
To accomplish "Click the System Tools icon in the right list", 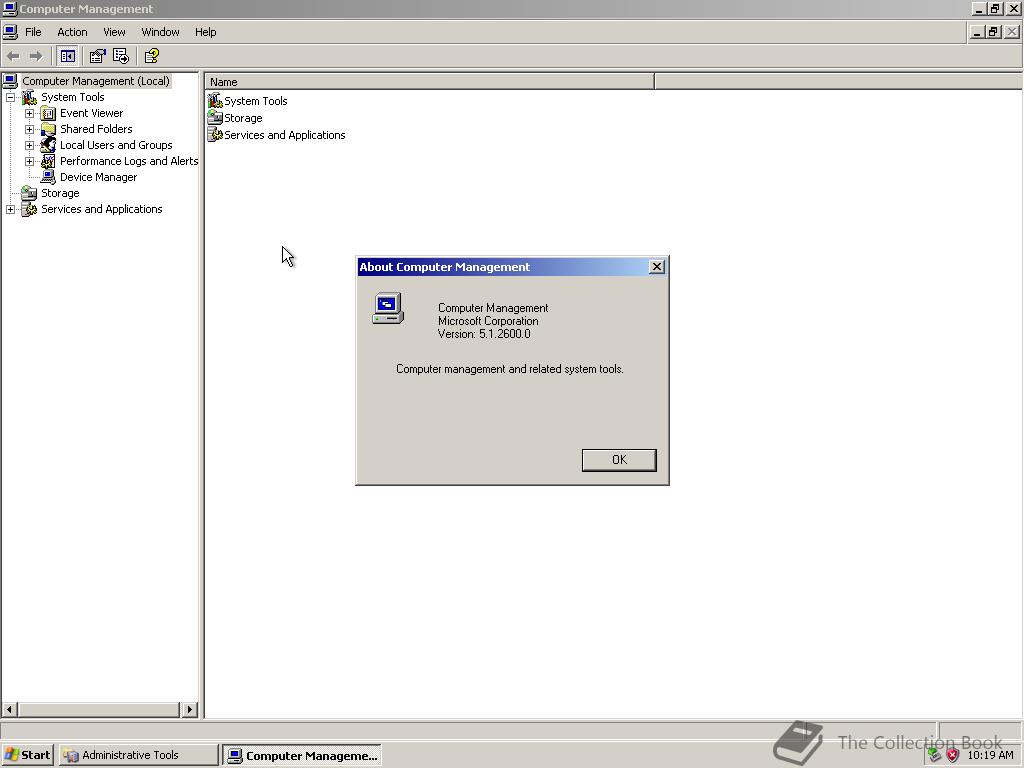I will click(x=215, y=101).
